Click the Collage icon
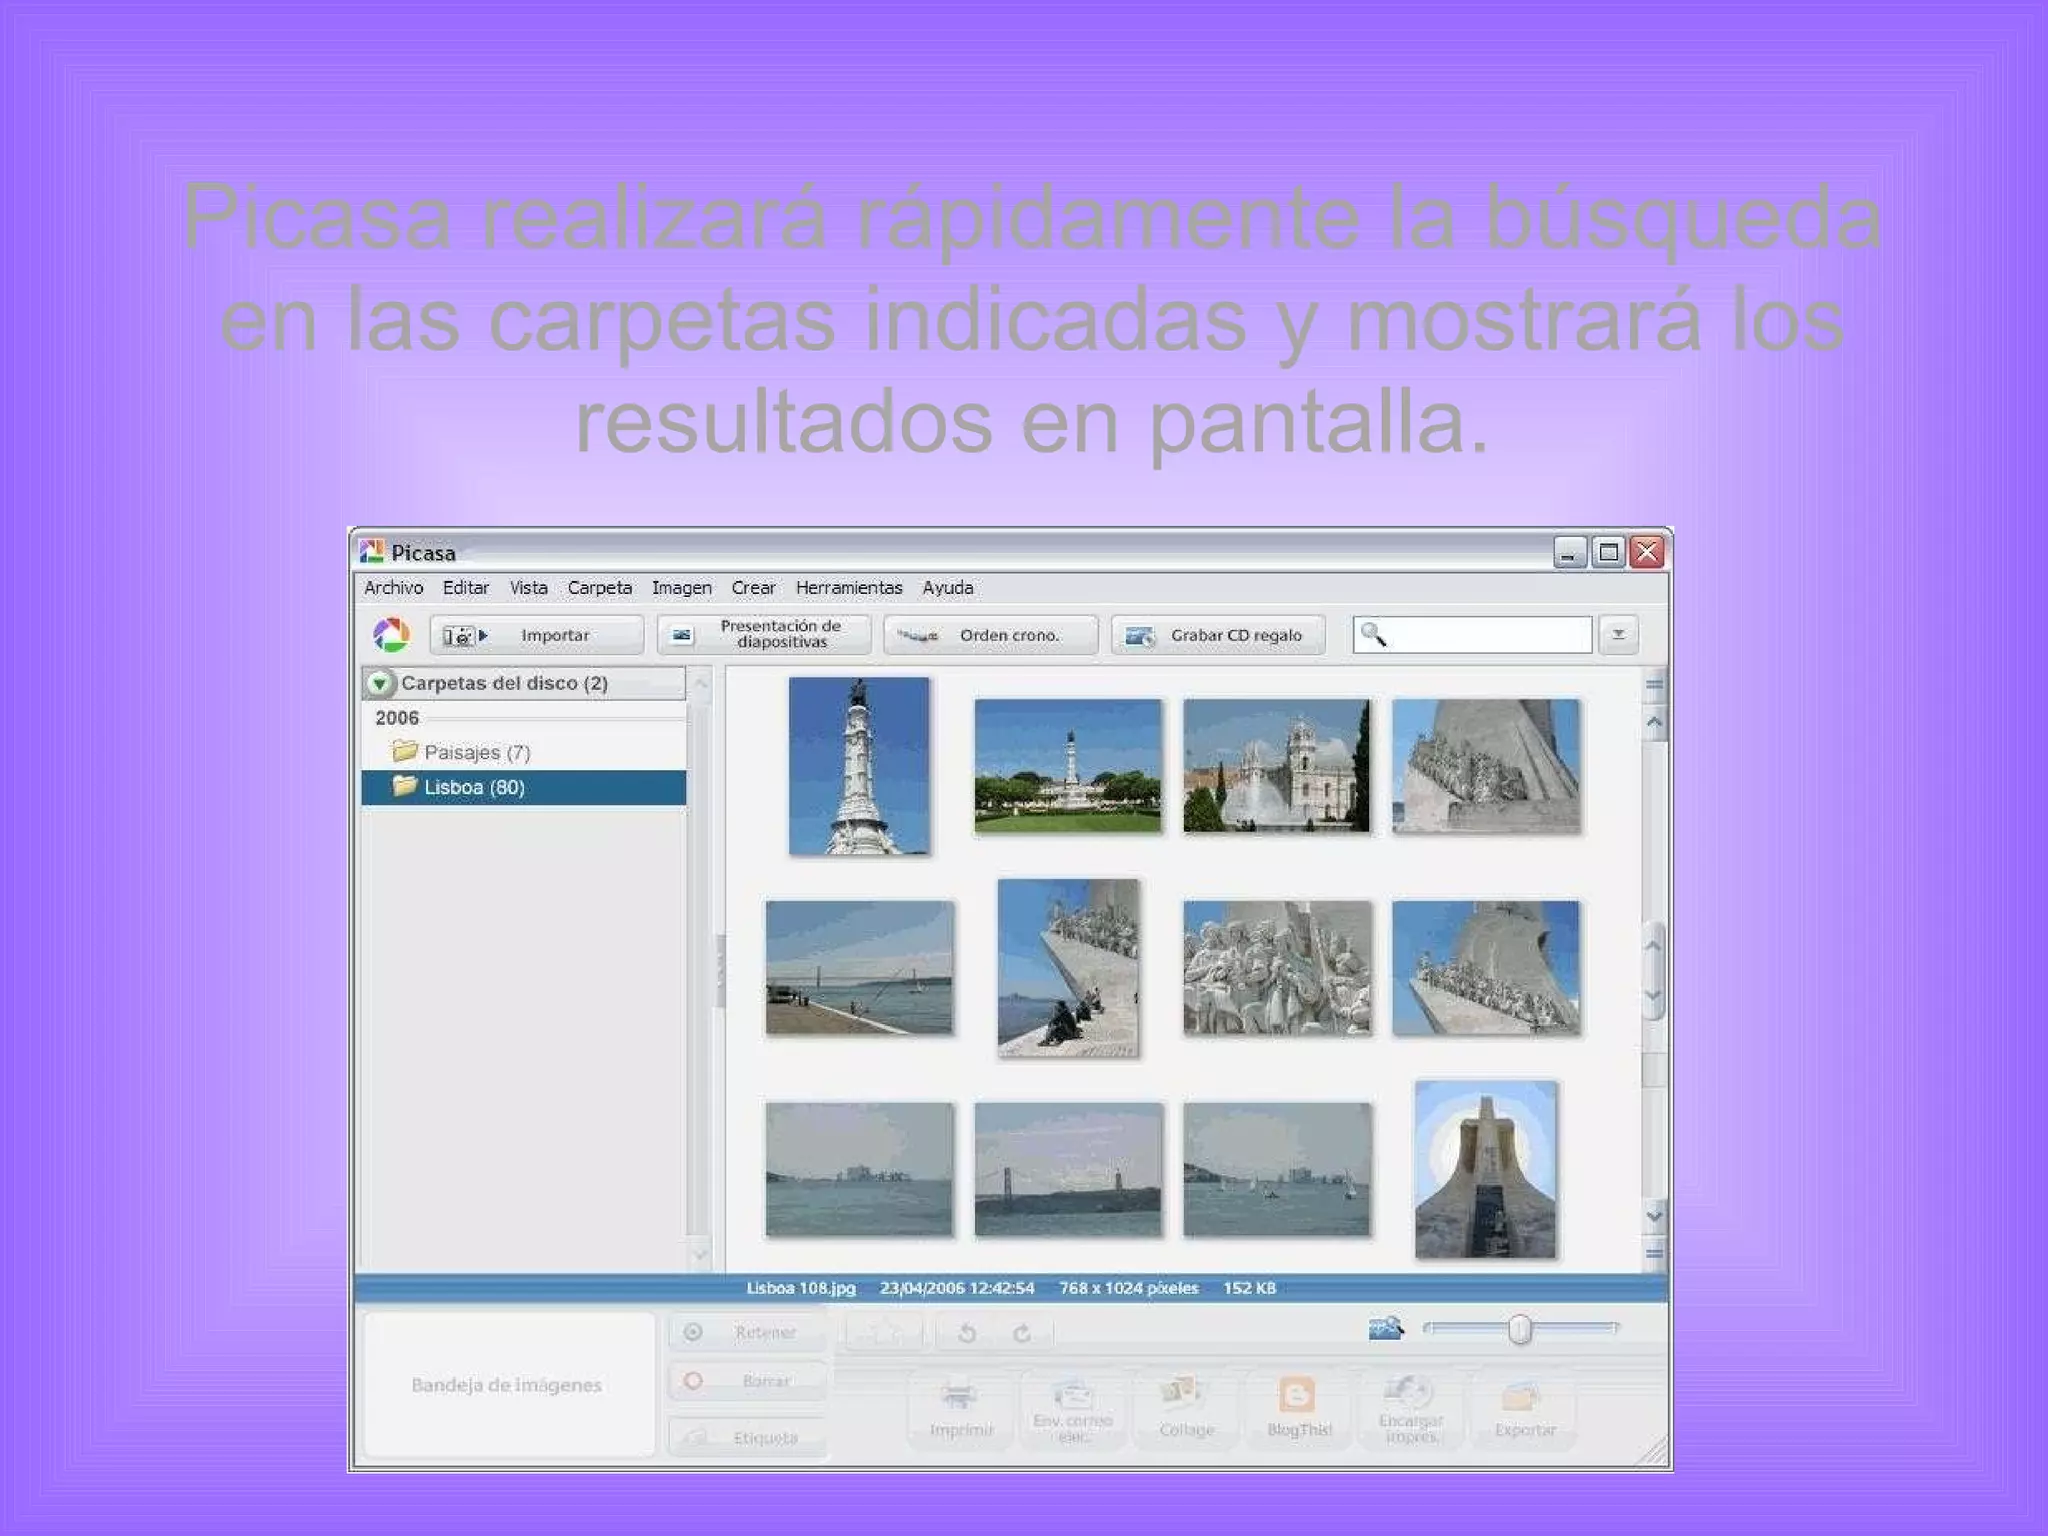This screenshot has width=2048, height=1536. coord(1181,1393)
